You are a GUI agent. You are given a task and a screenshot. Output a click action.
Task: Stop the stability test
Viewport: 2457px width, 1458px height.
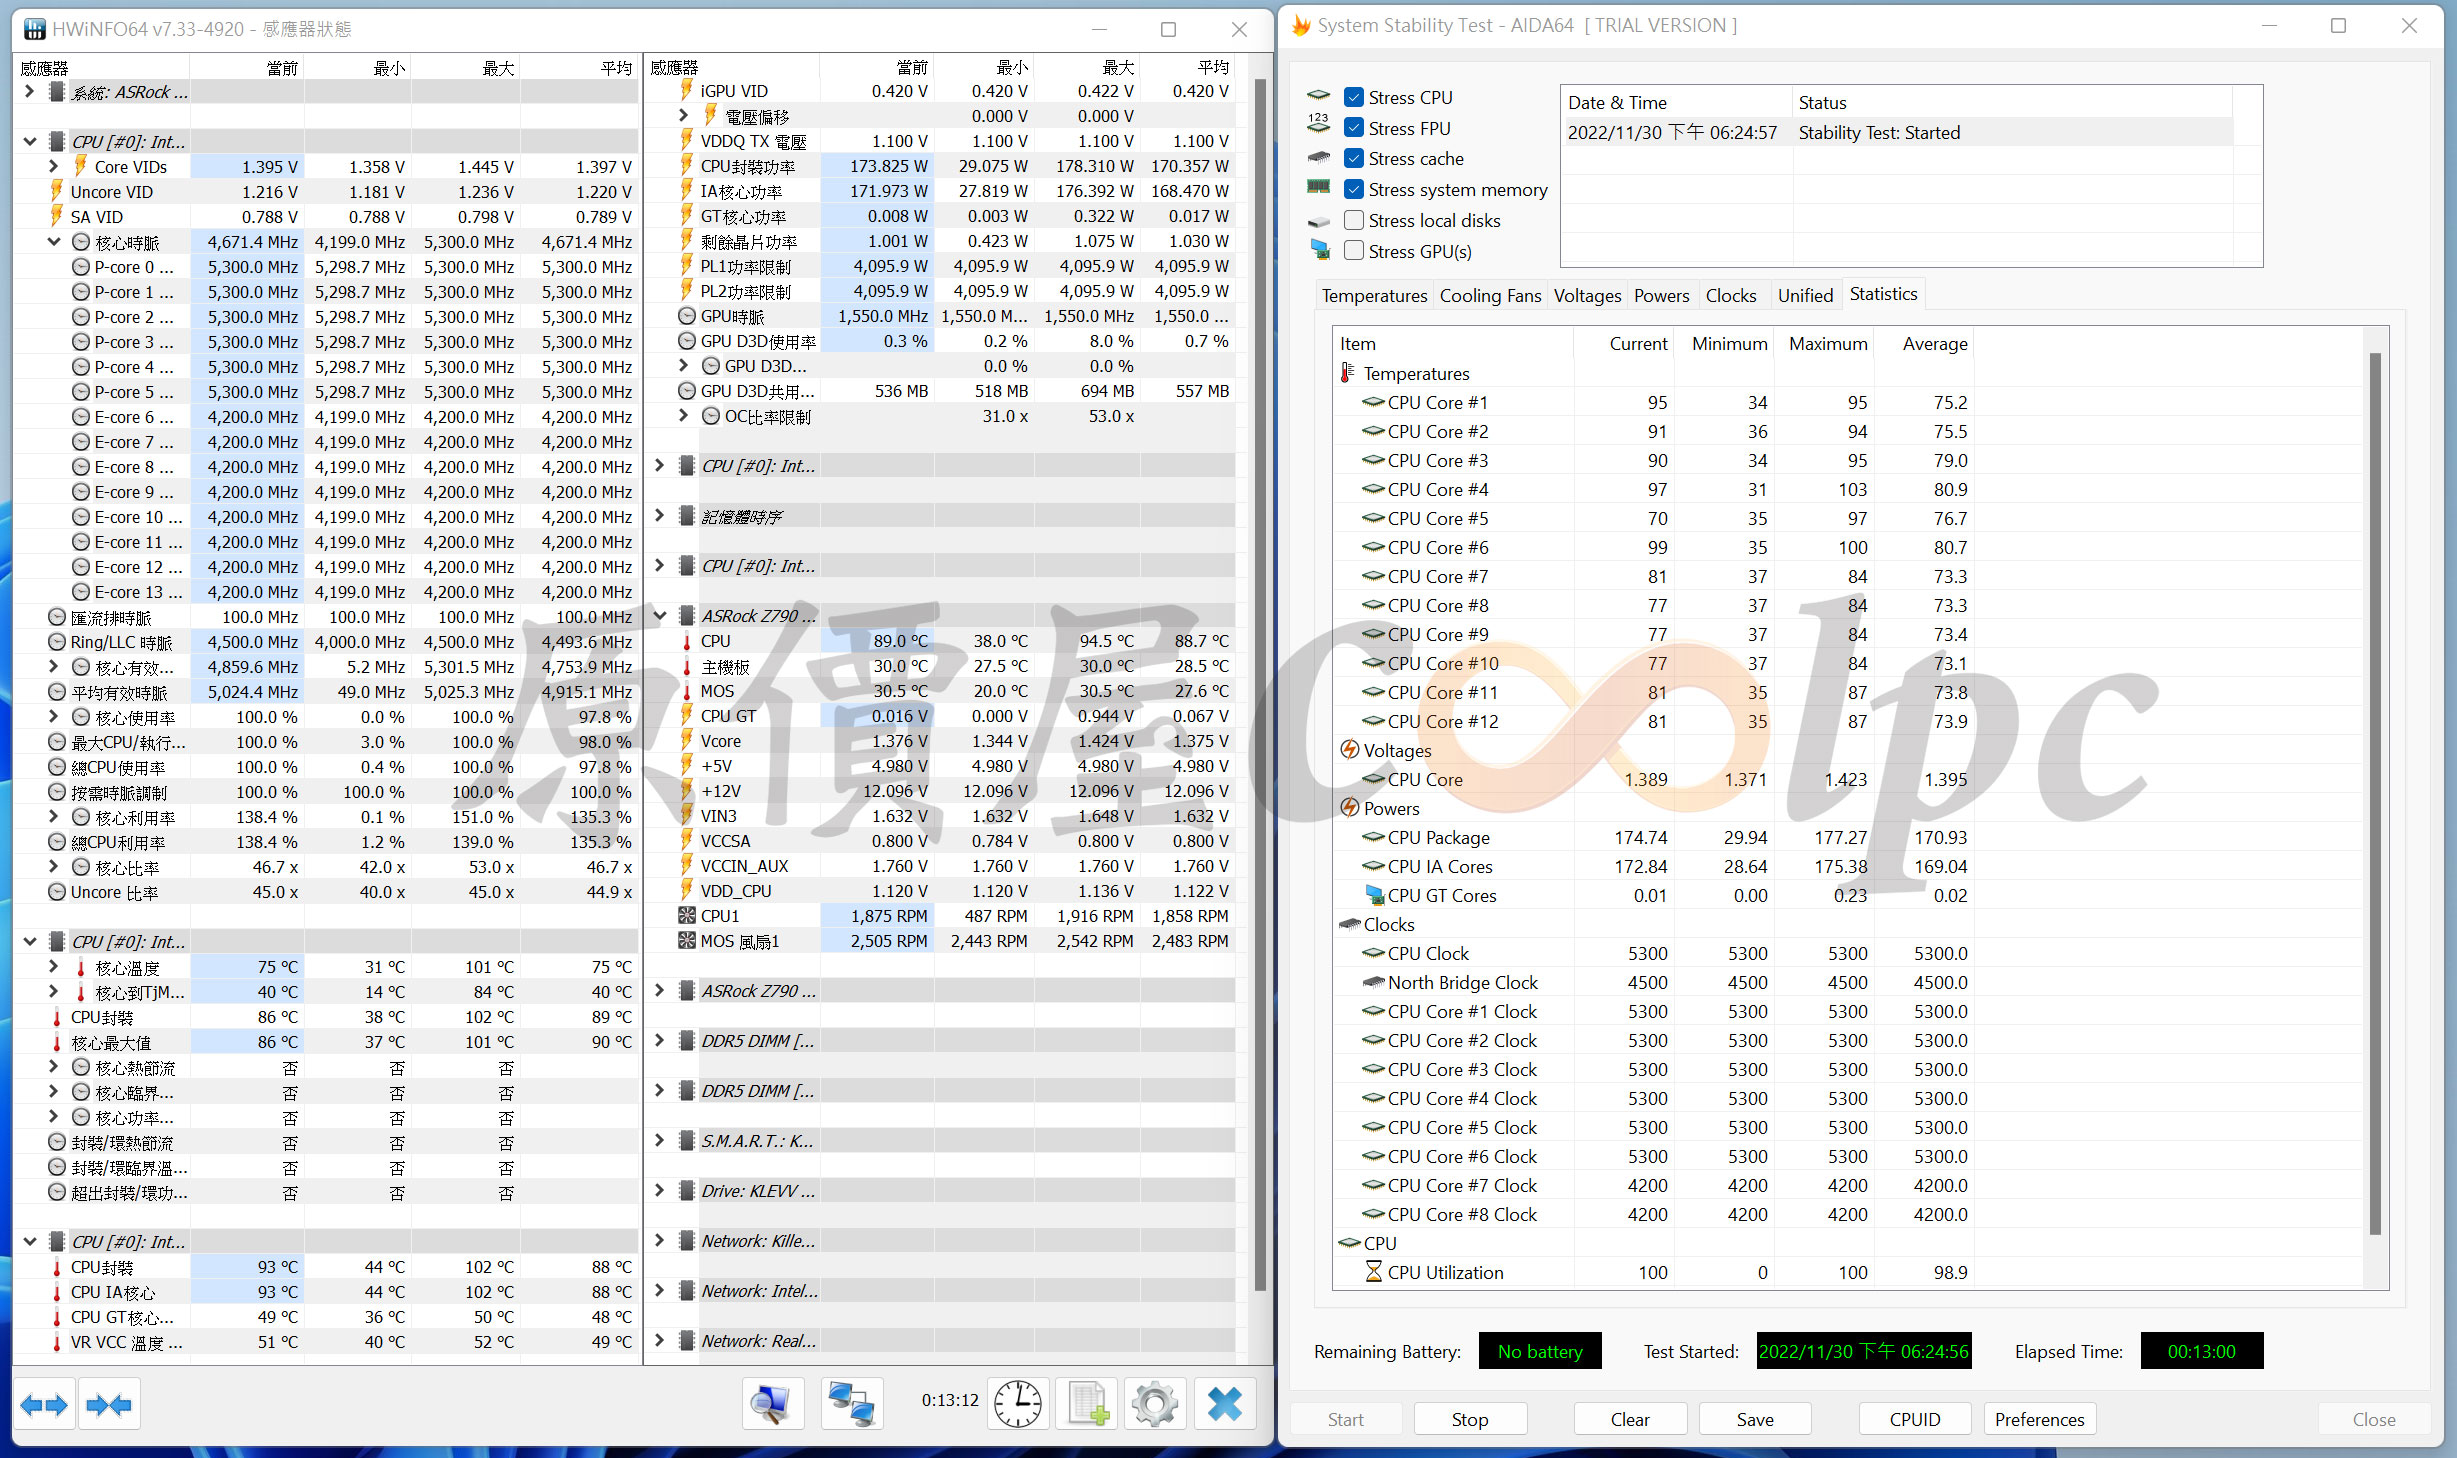click(1469, 1419)
